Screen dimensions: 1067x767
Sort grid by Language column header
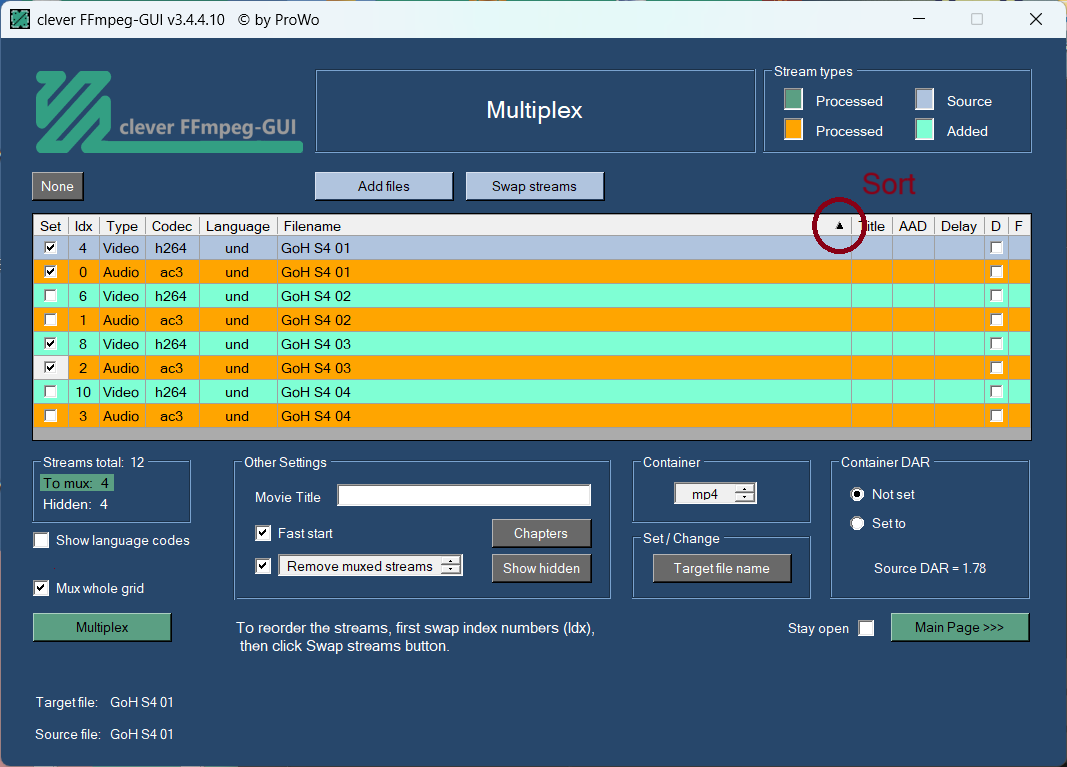tap(237, 226)
